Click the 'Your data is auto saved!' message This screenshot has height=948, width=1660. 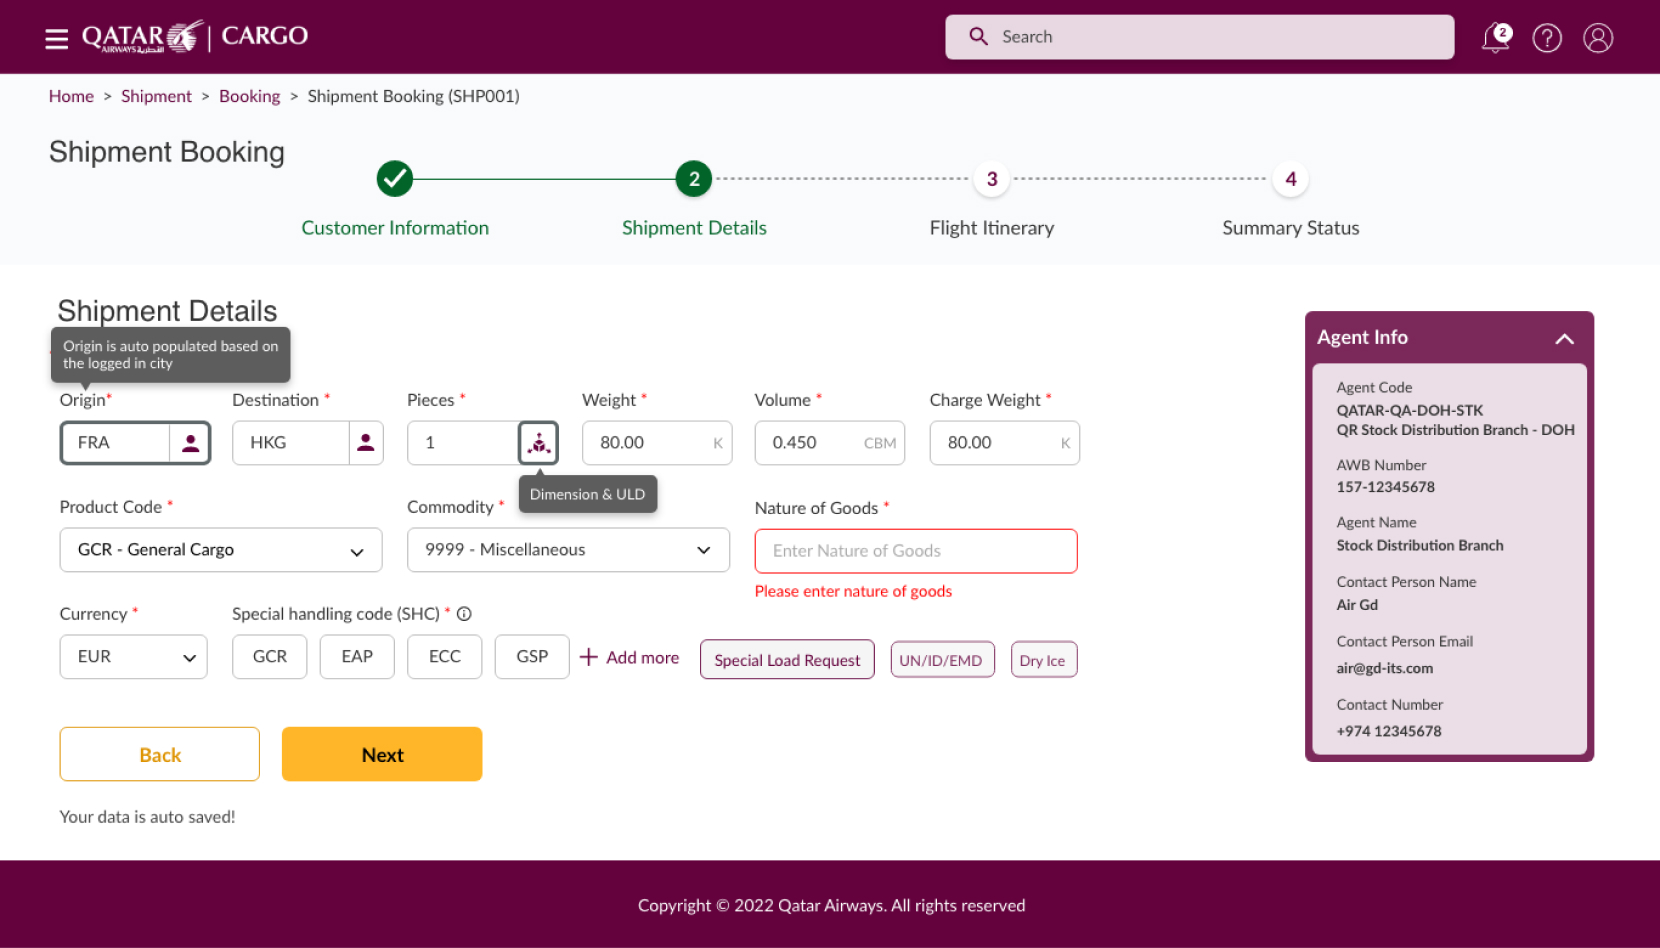[x=147, y=817]
